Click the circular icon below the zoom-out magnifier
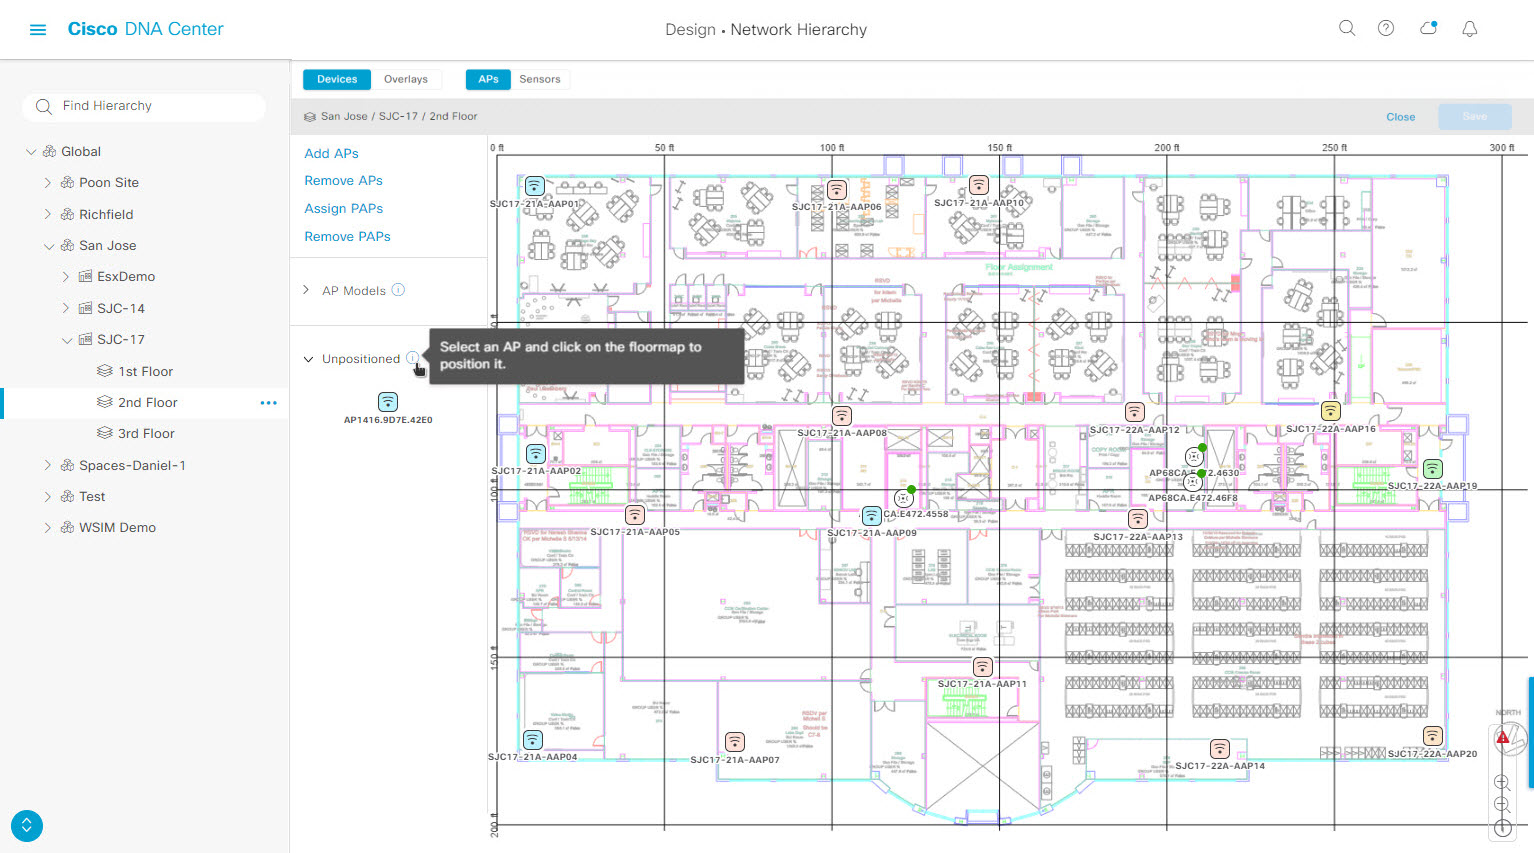The width and height of the screenshot is (1534, 853). [x=1502, y=828]
